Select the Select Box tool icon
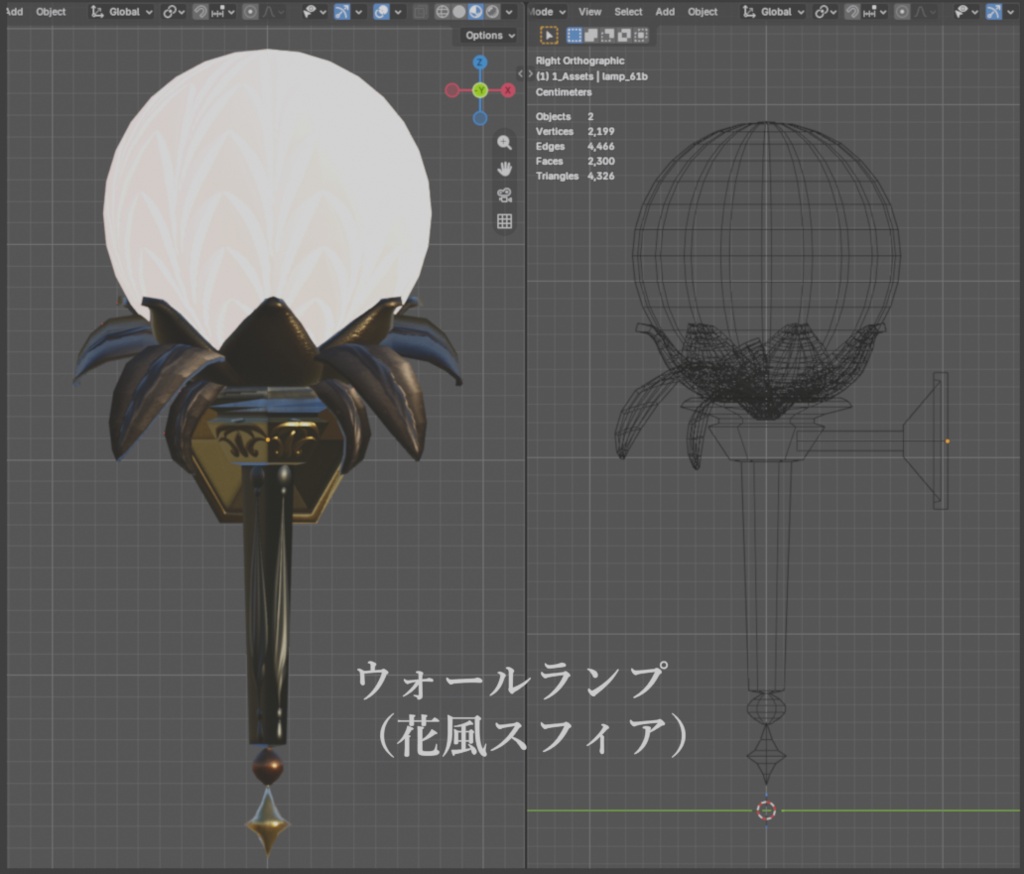The image size is (1024, 874). coord(549,35)
